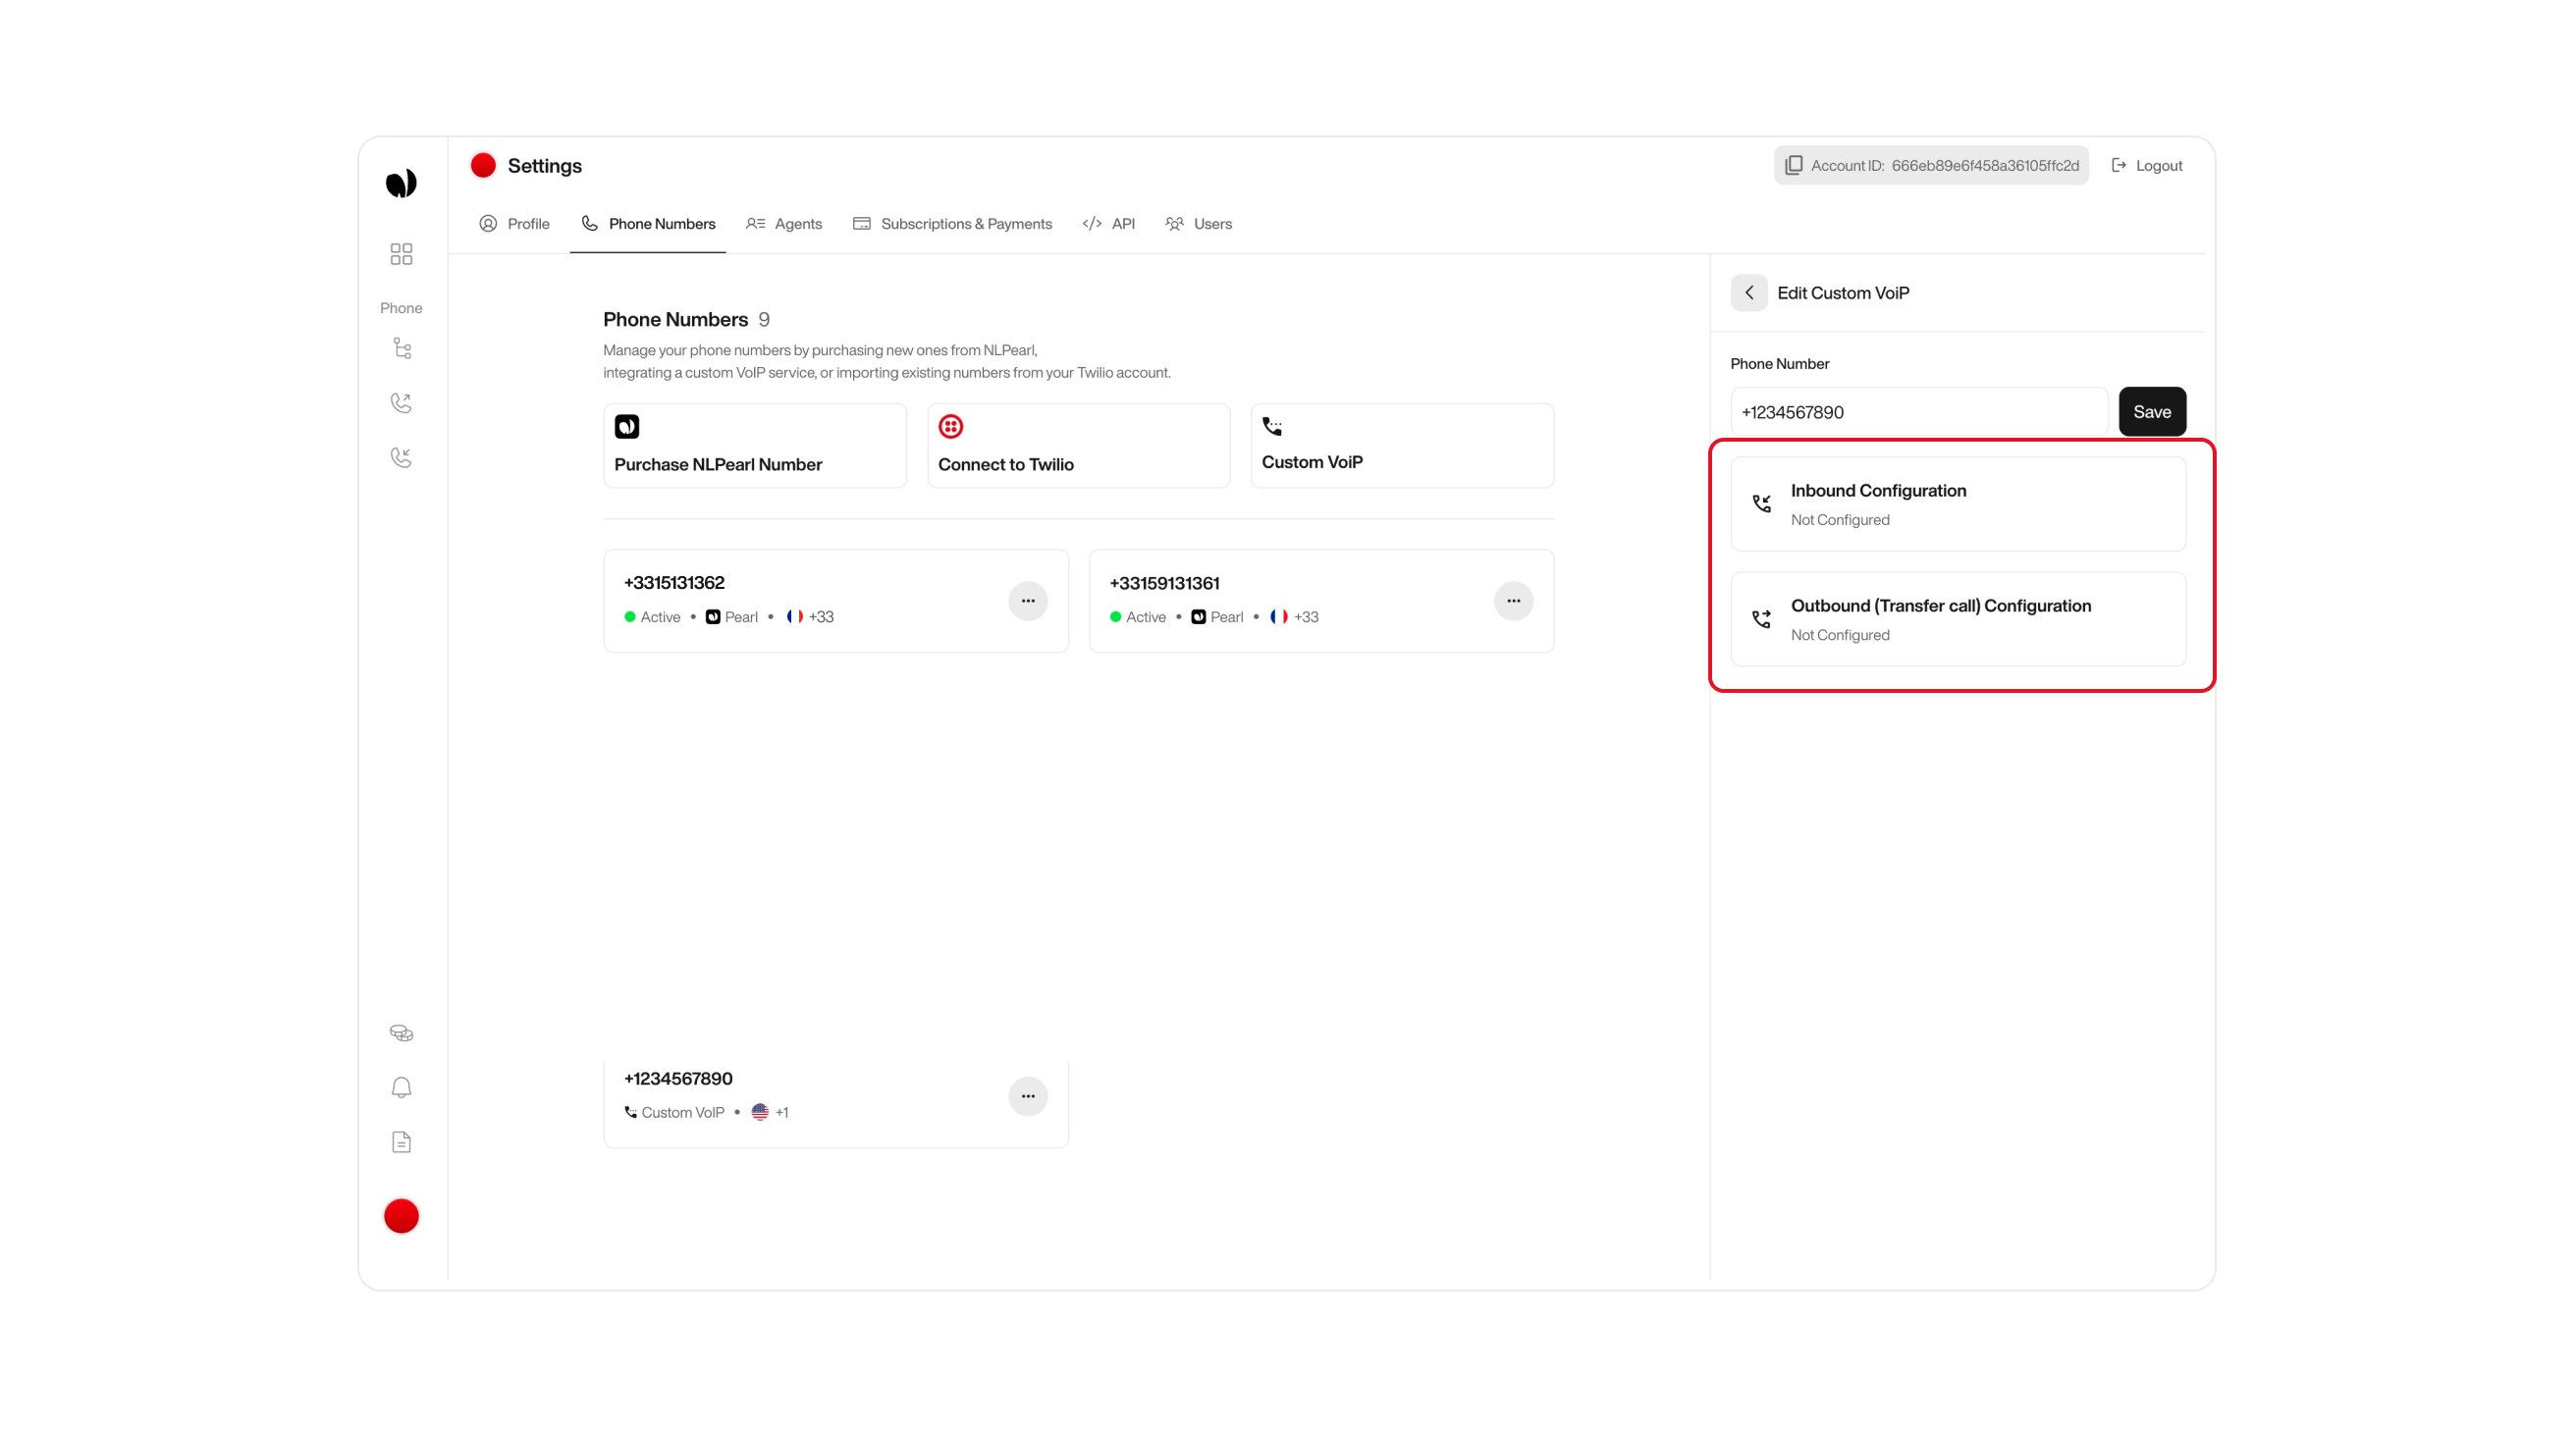Open inbound calls from the sidebar
The width and height of the screenshot is (2576, 1429).
coord(401,457)
